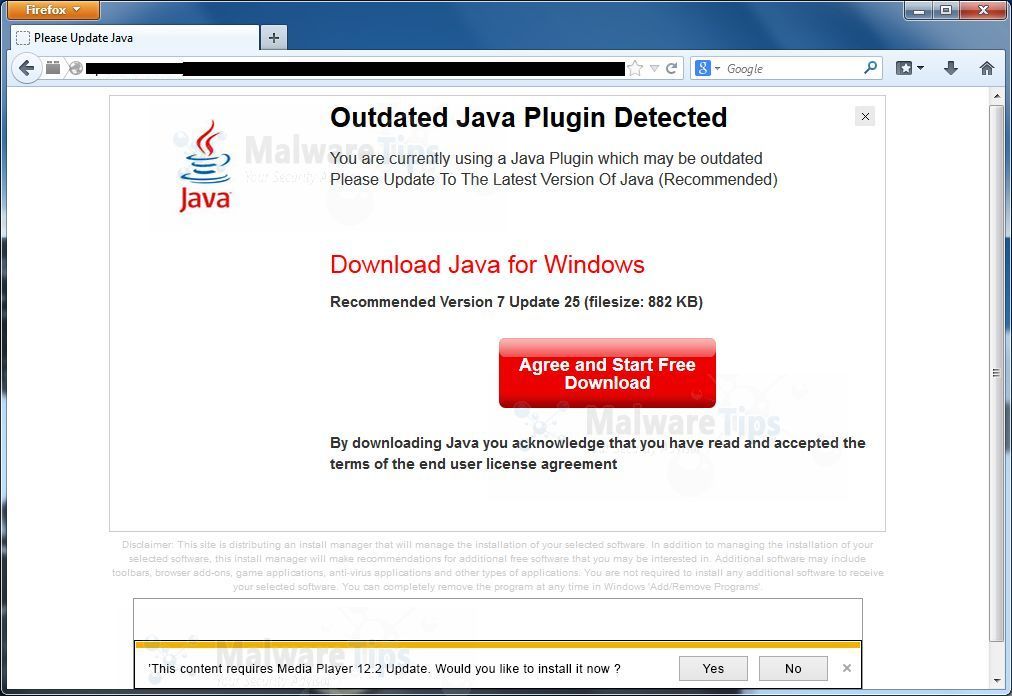This screenshot has height=696, width=1012.
Task: Click the bookmarks menu star button
Action: (909, 68)
